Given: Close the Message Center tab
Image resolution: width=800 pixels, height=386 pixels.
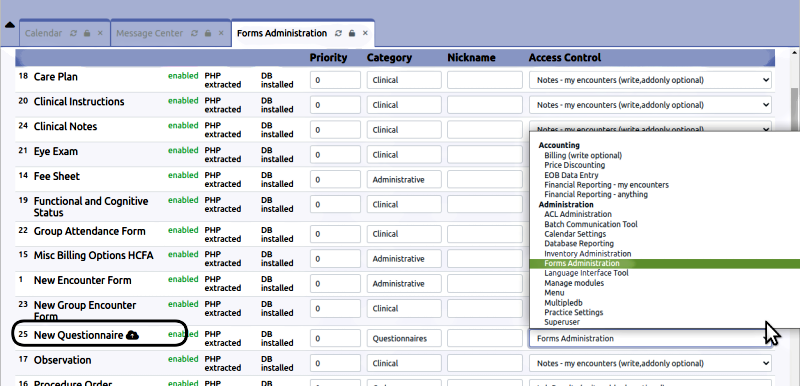Looking at the screenshot, I should pos(221,33).
